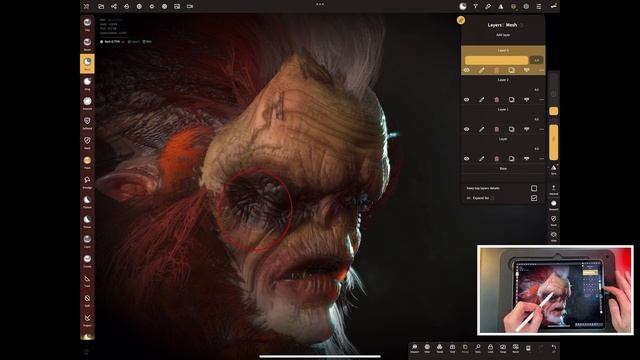Toggle the View shortcut on right bar

[x=553, y=236]
